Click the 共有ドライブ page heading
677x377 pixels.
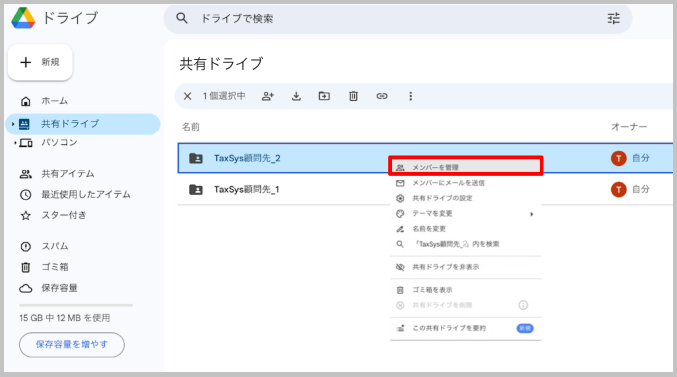coord(221,64)
